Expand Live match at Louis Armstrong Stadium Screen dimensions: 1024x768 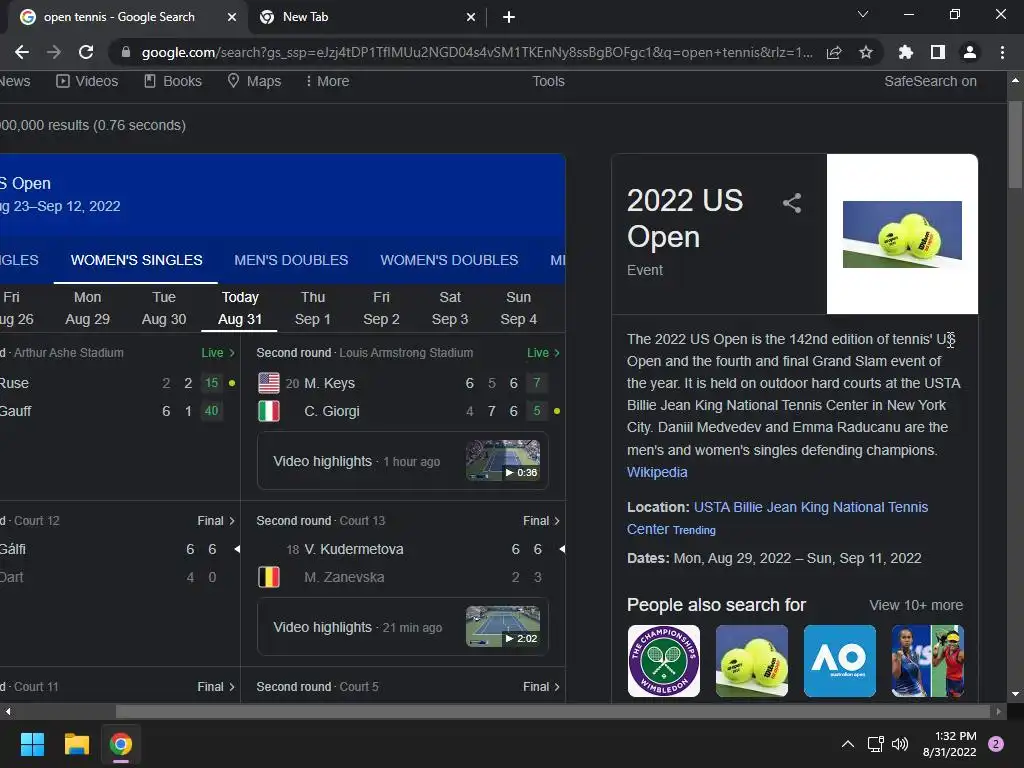pos(543,353)
